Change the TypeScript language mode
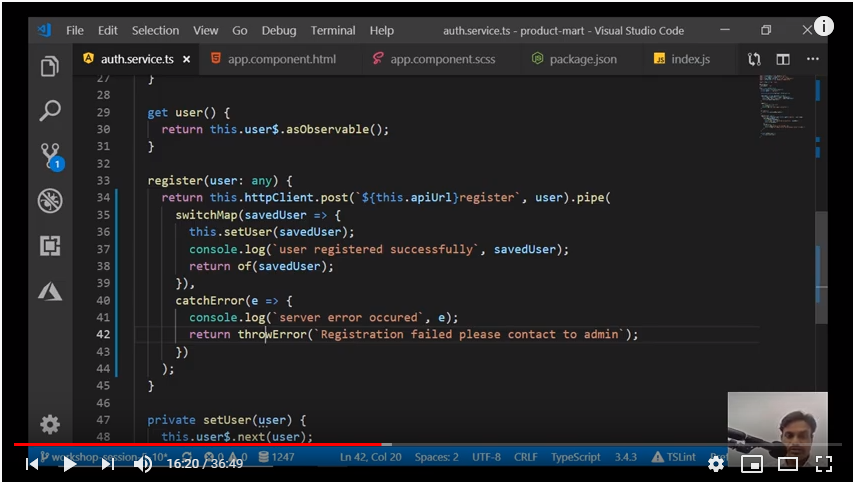The height and width of the screenshot is (482, 853). coord(575,457)
